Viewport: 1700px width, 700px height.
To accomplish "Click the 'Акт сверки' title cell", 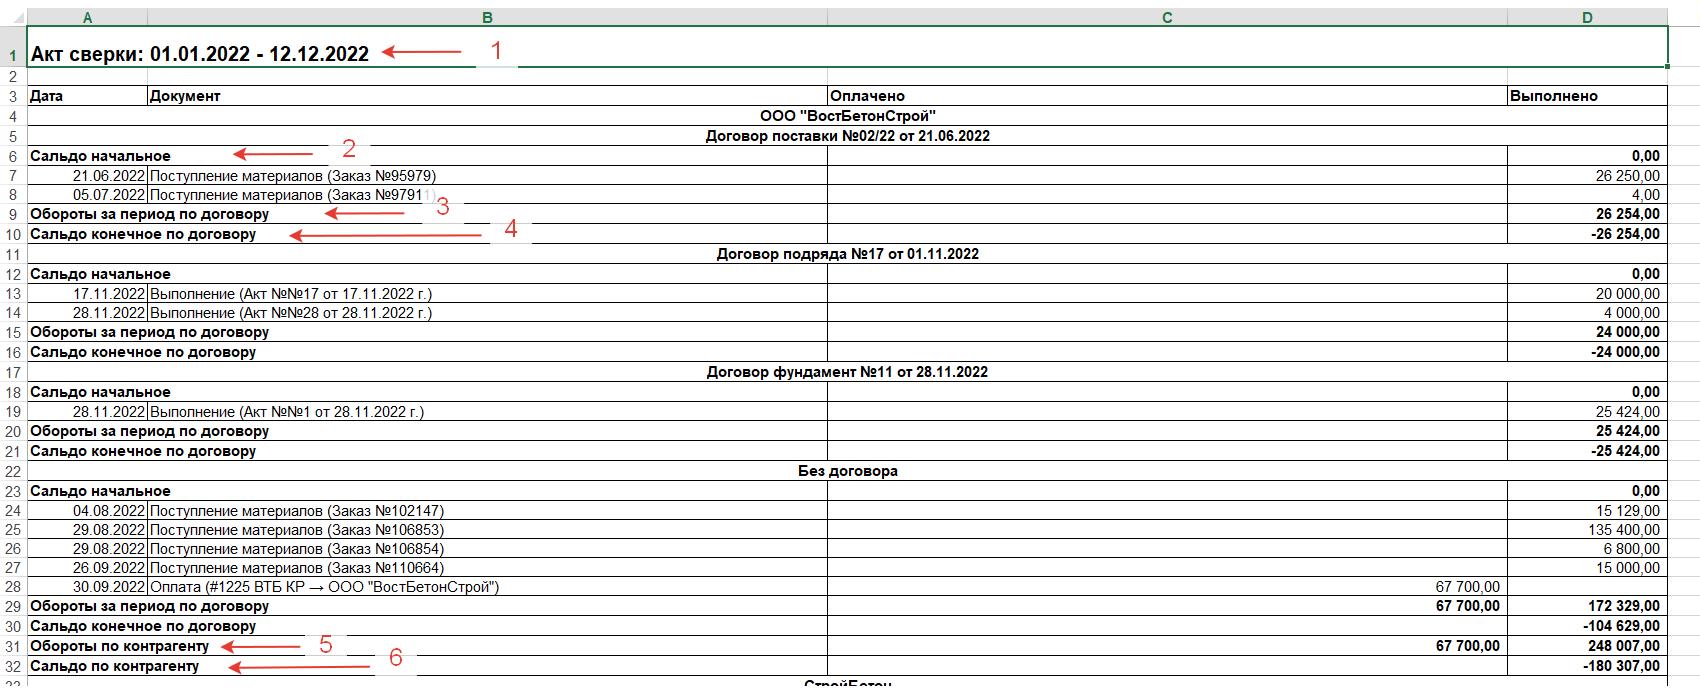I will (x=200, y=54).
